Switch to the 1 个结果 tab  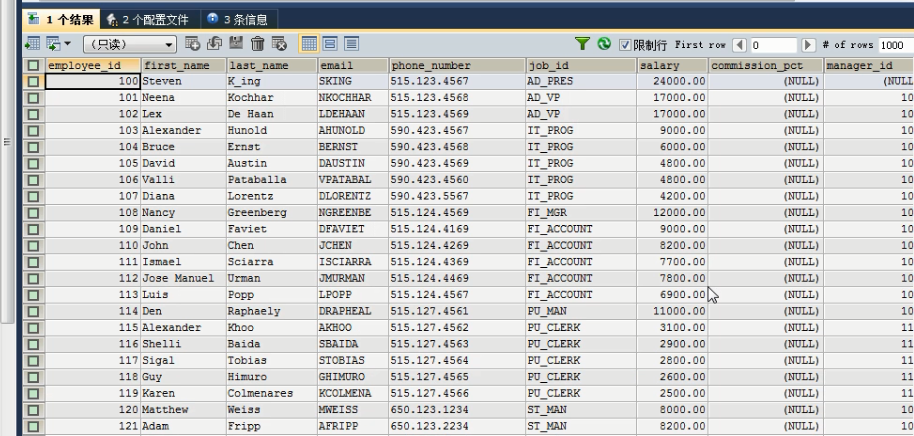(x=61, y=19)
